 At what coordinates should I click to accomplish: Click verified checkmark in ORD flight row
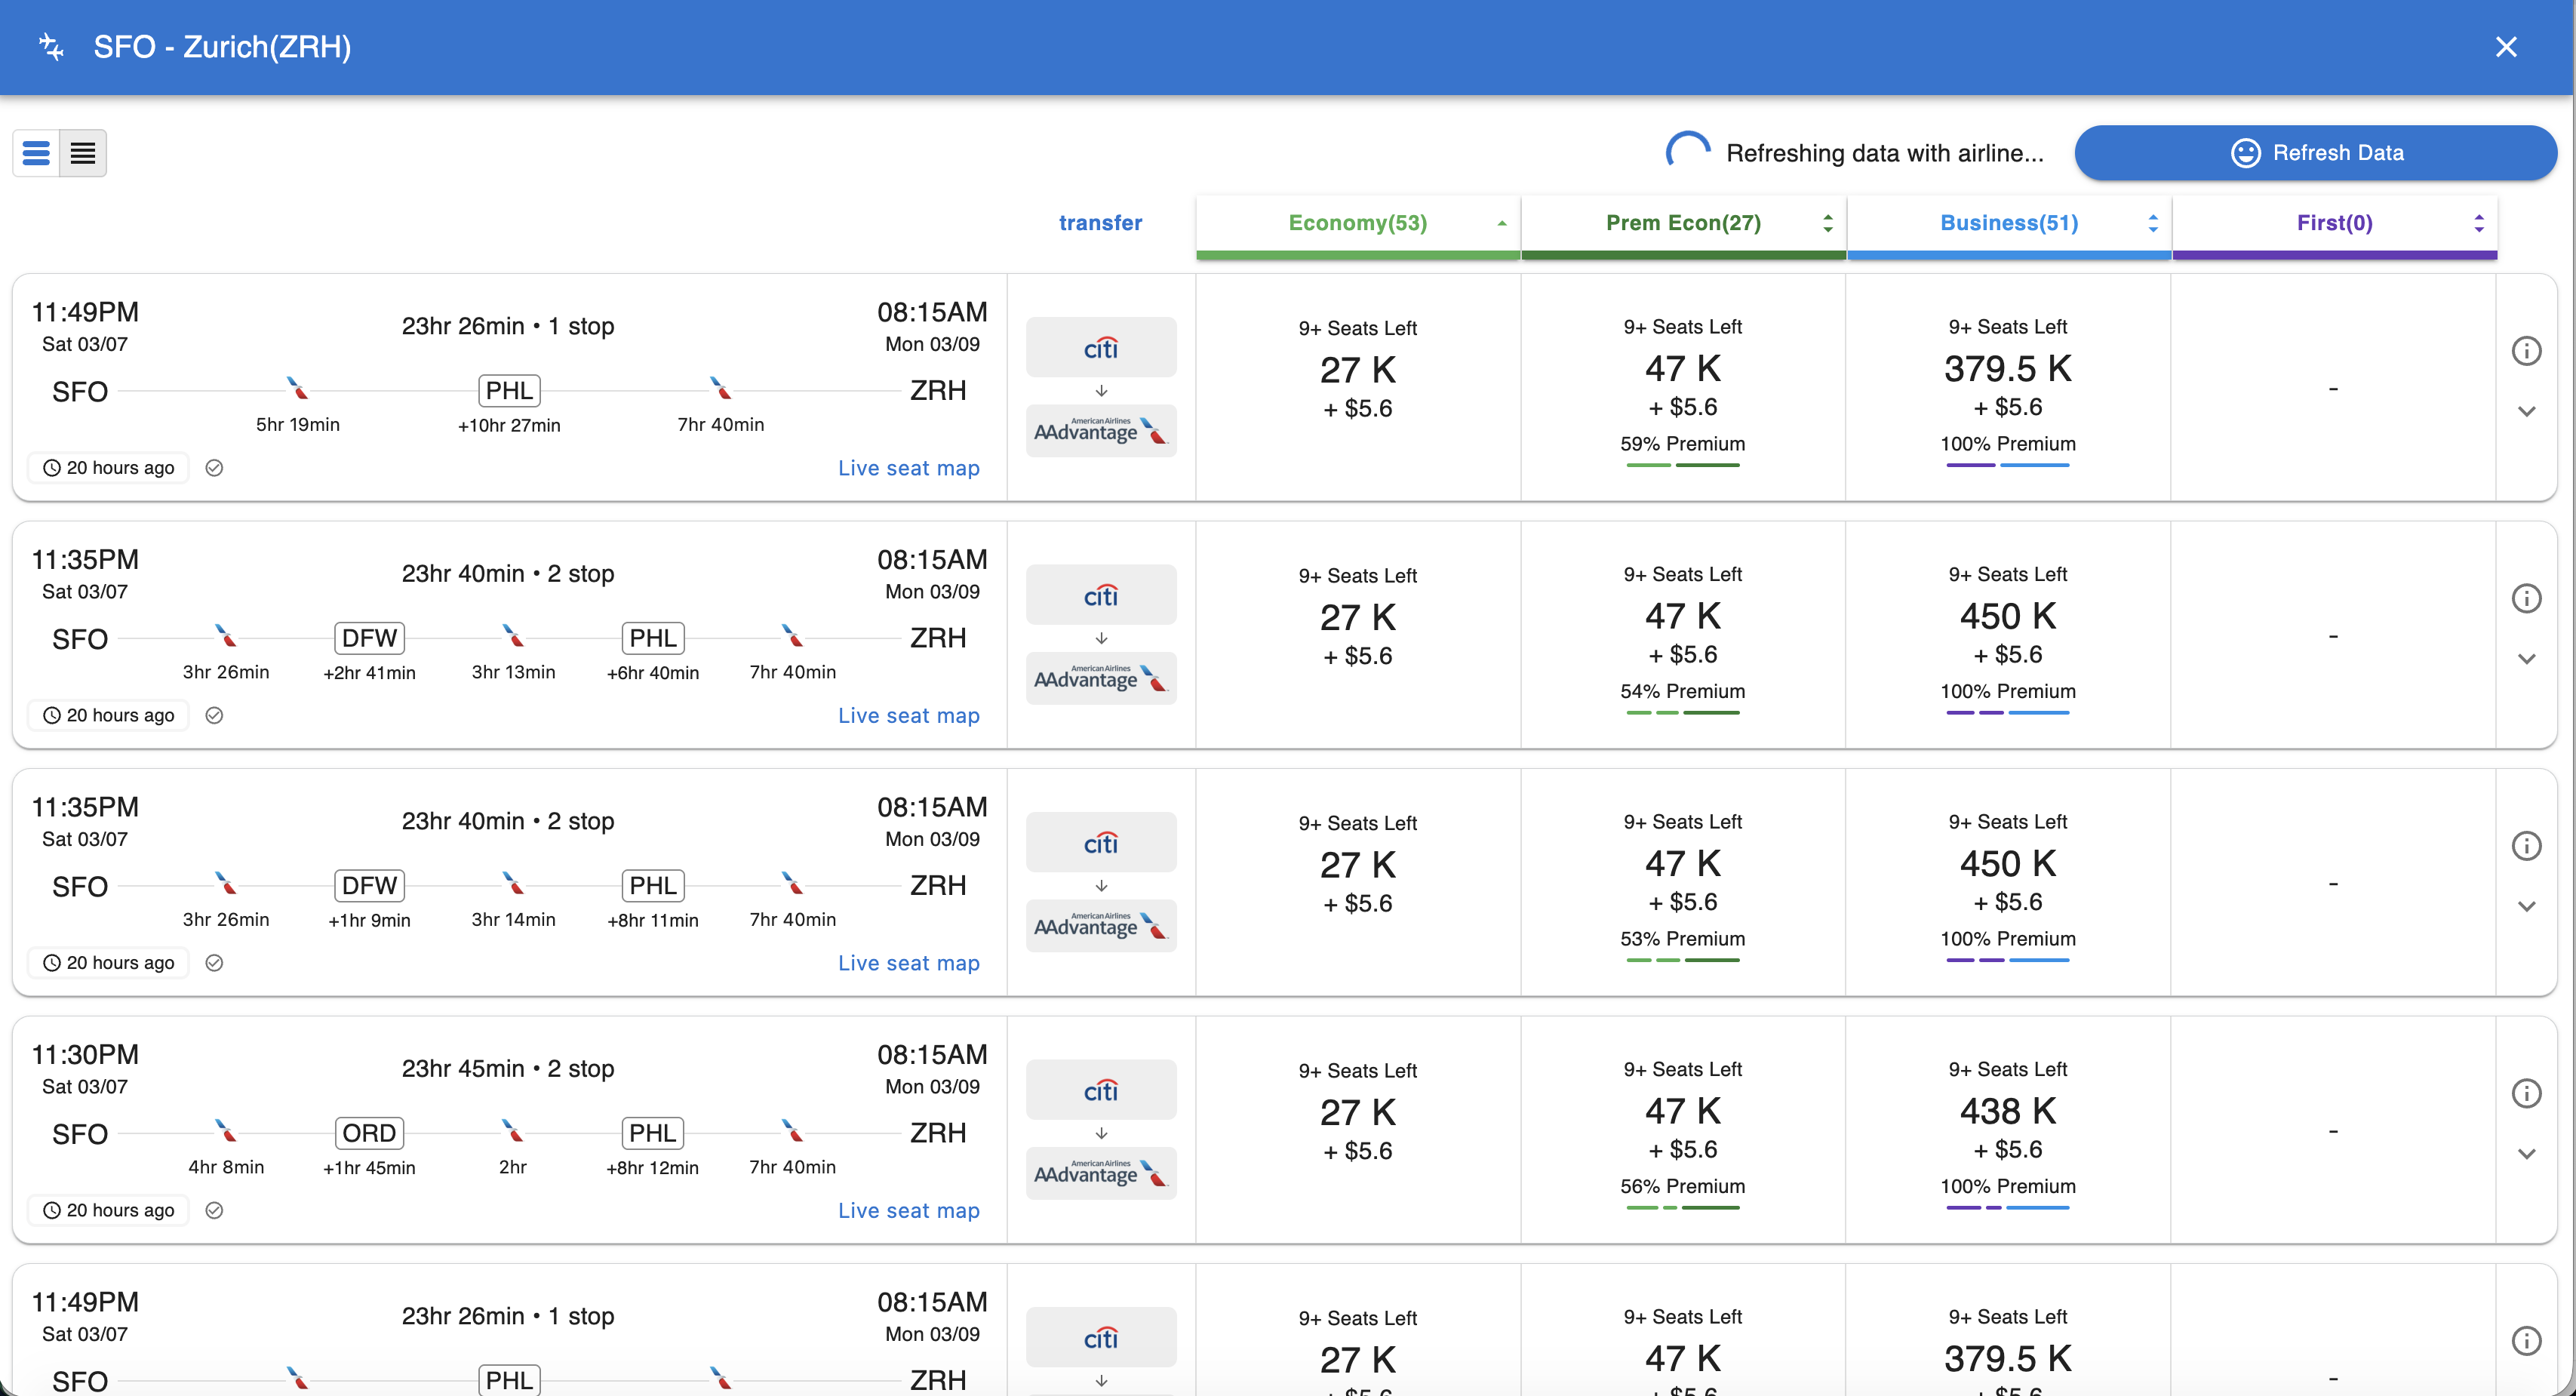coord(214,1211)
